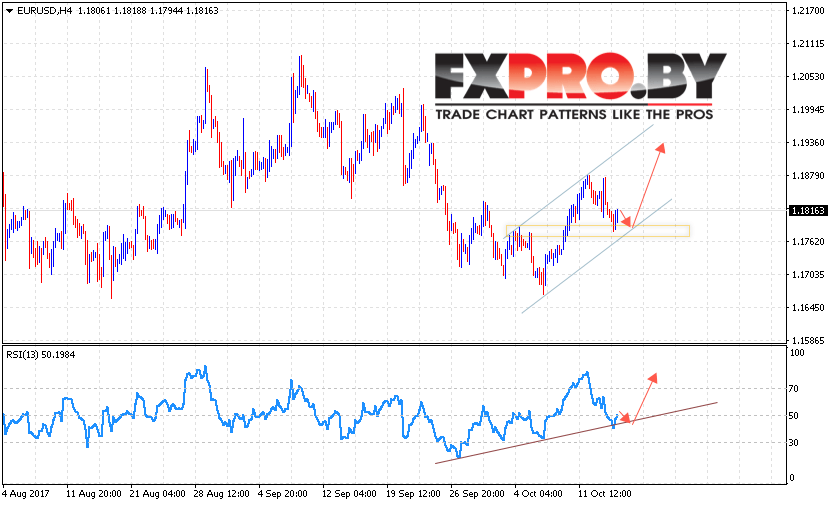The width and height of the screenshot is (829, 505).
Task: Click the 19 Sep 12:00 time label
Action: (413, 494)
